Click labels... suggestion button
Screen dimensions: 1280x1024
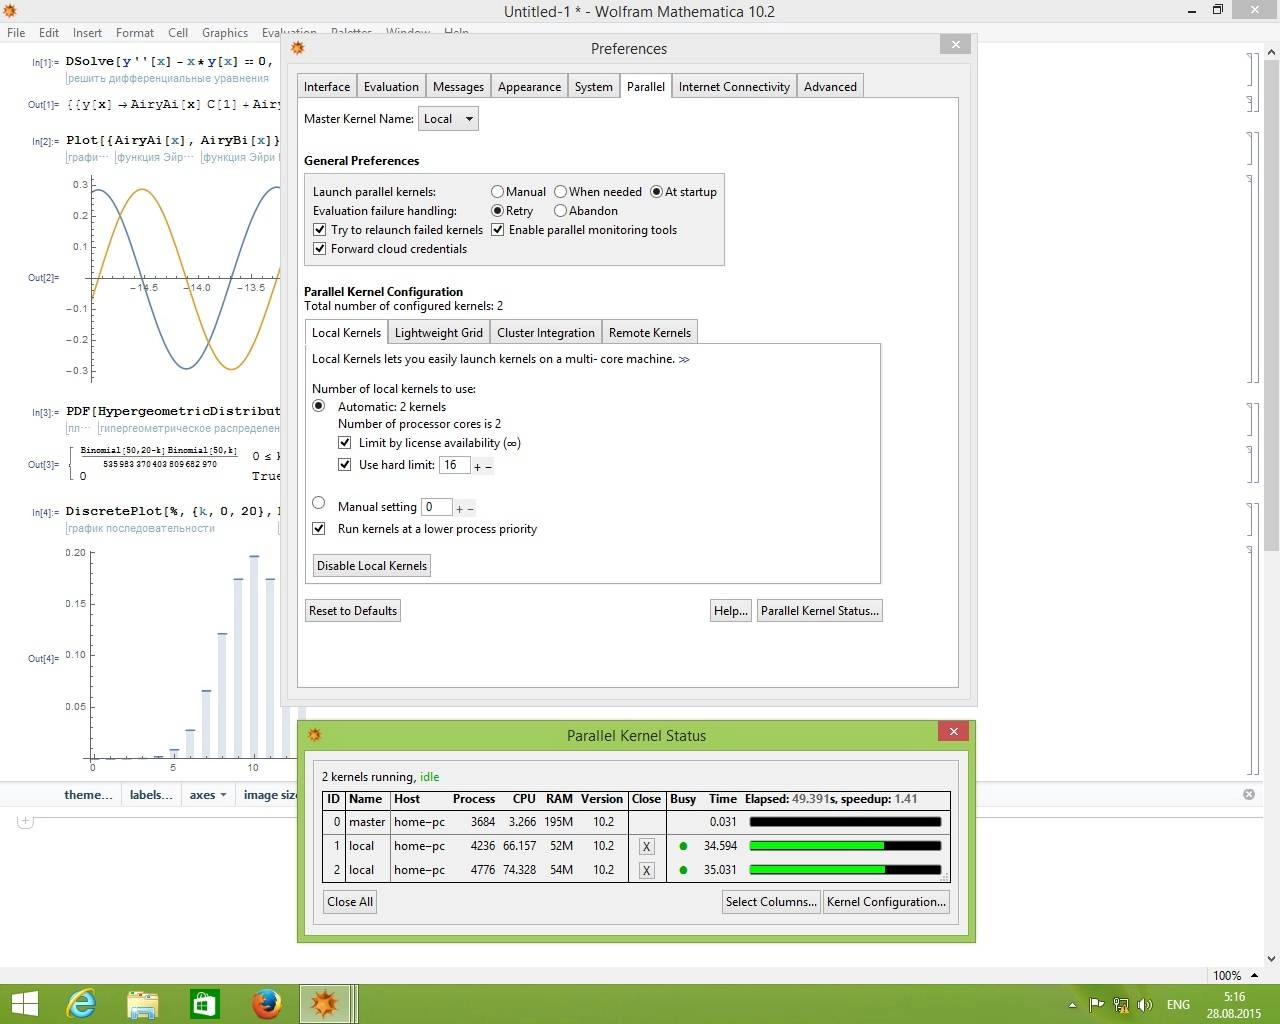[151, 795]
